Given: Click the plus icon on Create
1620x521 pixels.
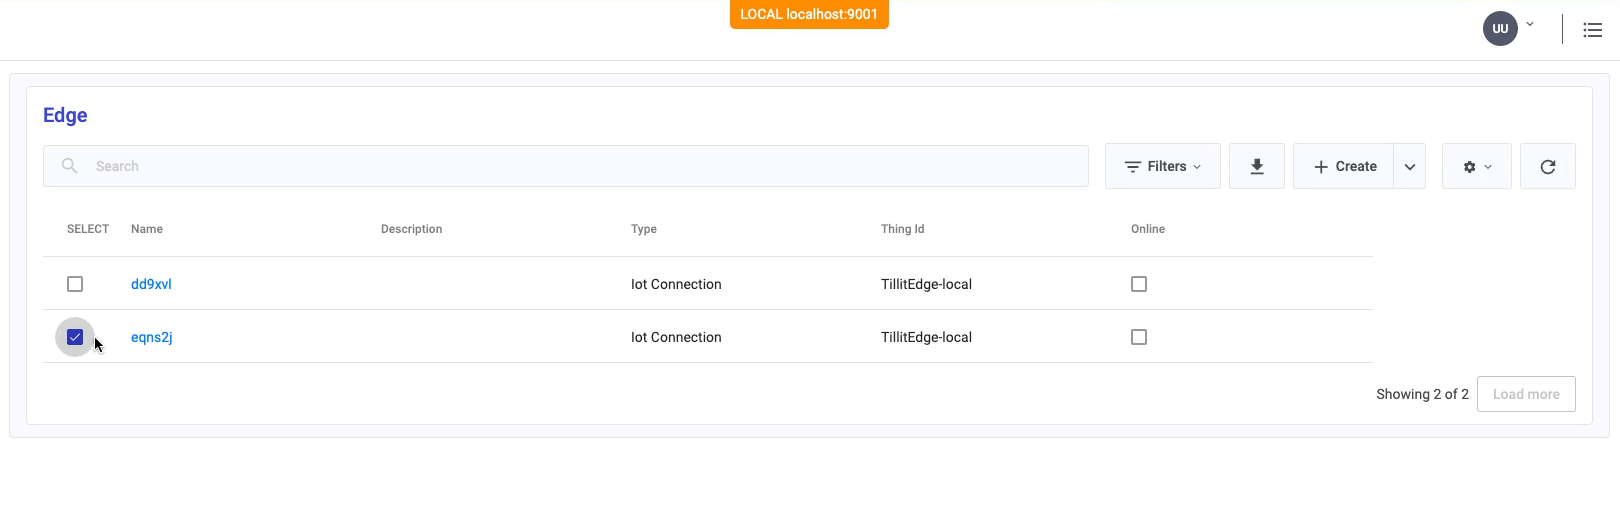Looking at the screenshot, I should [1320, 167].
